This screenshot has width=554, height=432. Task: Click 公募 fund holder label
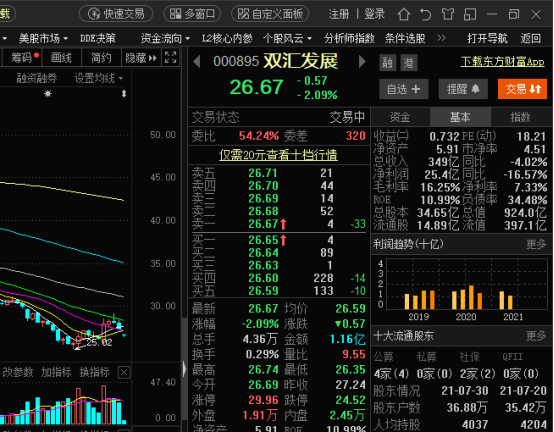point(384,357)
